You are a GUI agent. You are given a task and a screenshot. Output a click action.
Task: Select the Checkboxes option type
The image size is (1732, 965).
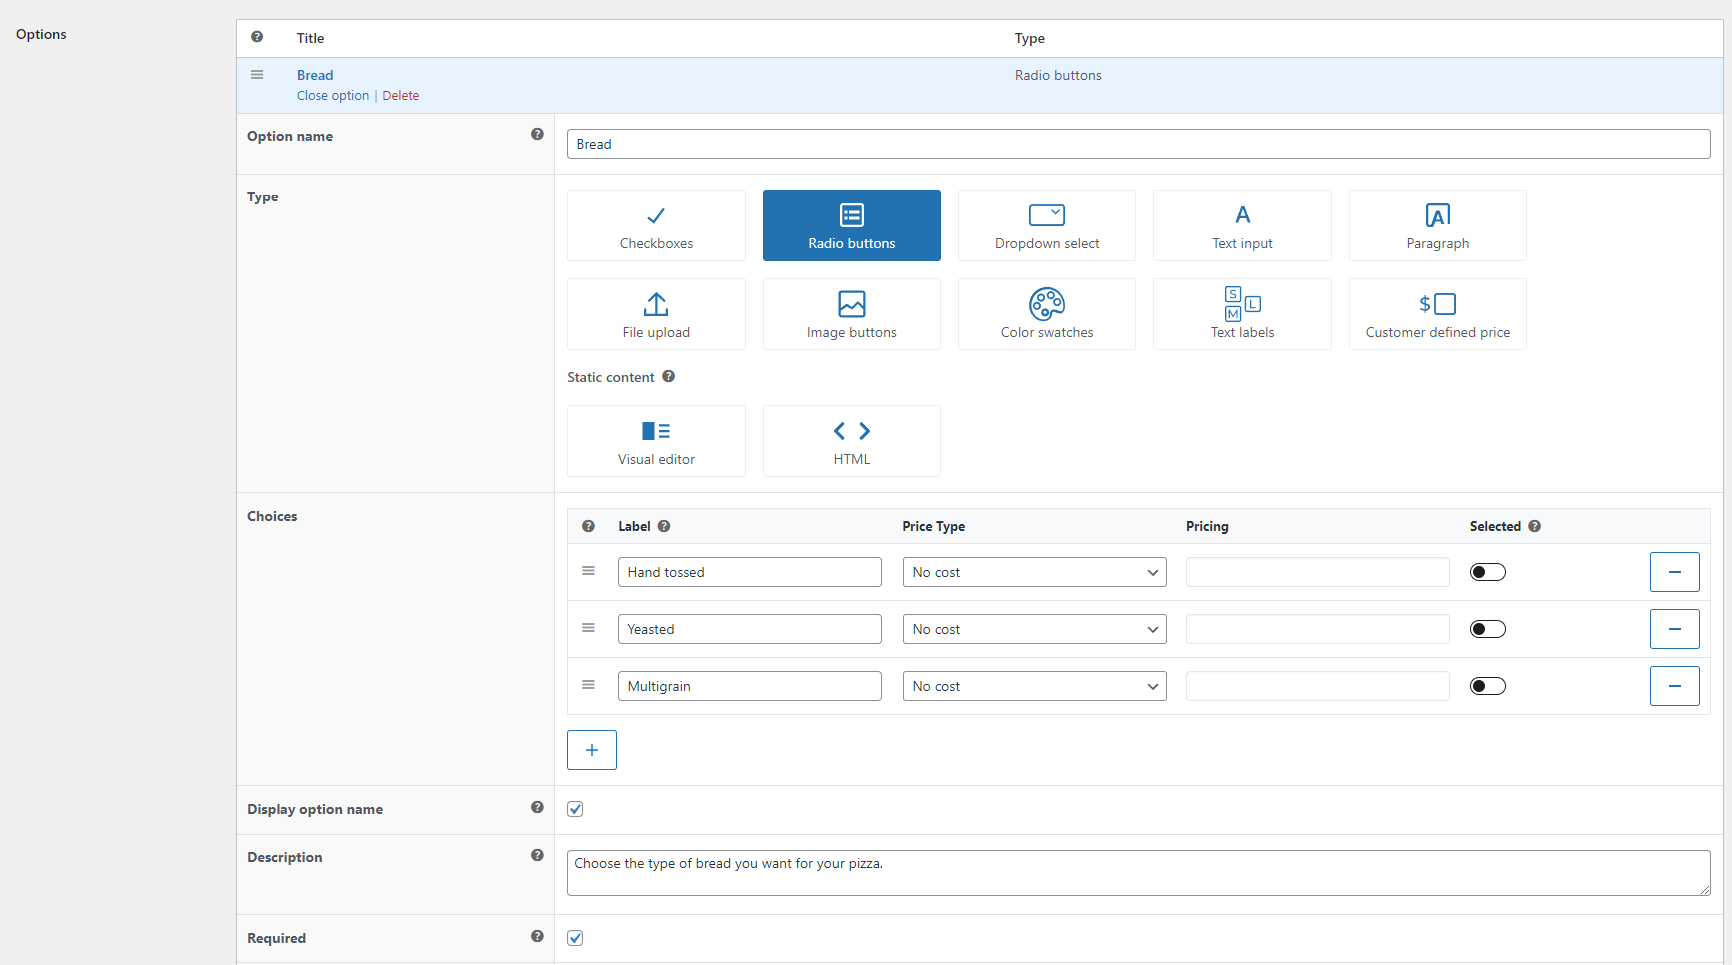[656, 226]
